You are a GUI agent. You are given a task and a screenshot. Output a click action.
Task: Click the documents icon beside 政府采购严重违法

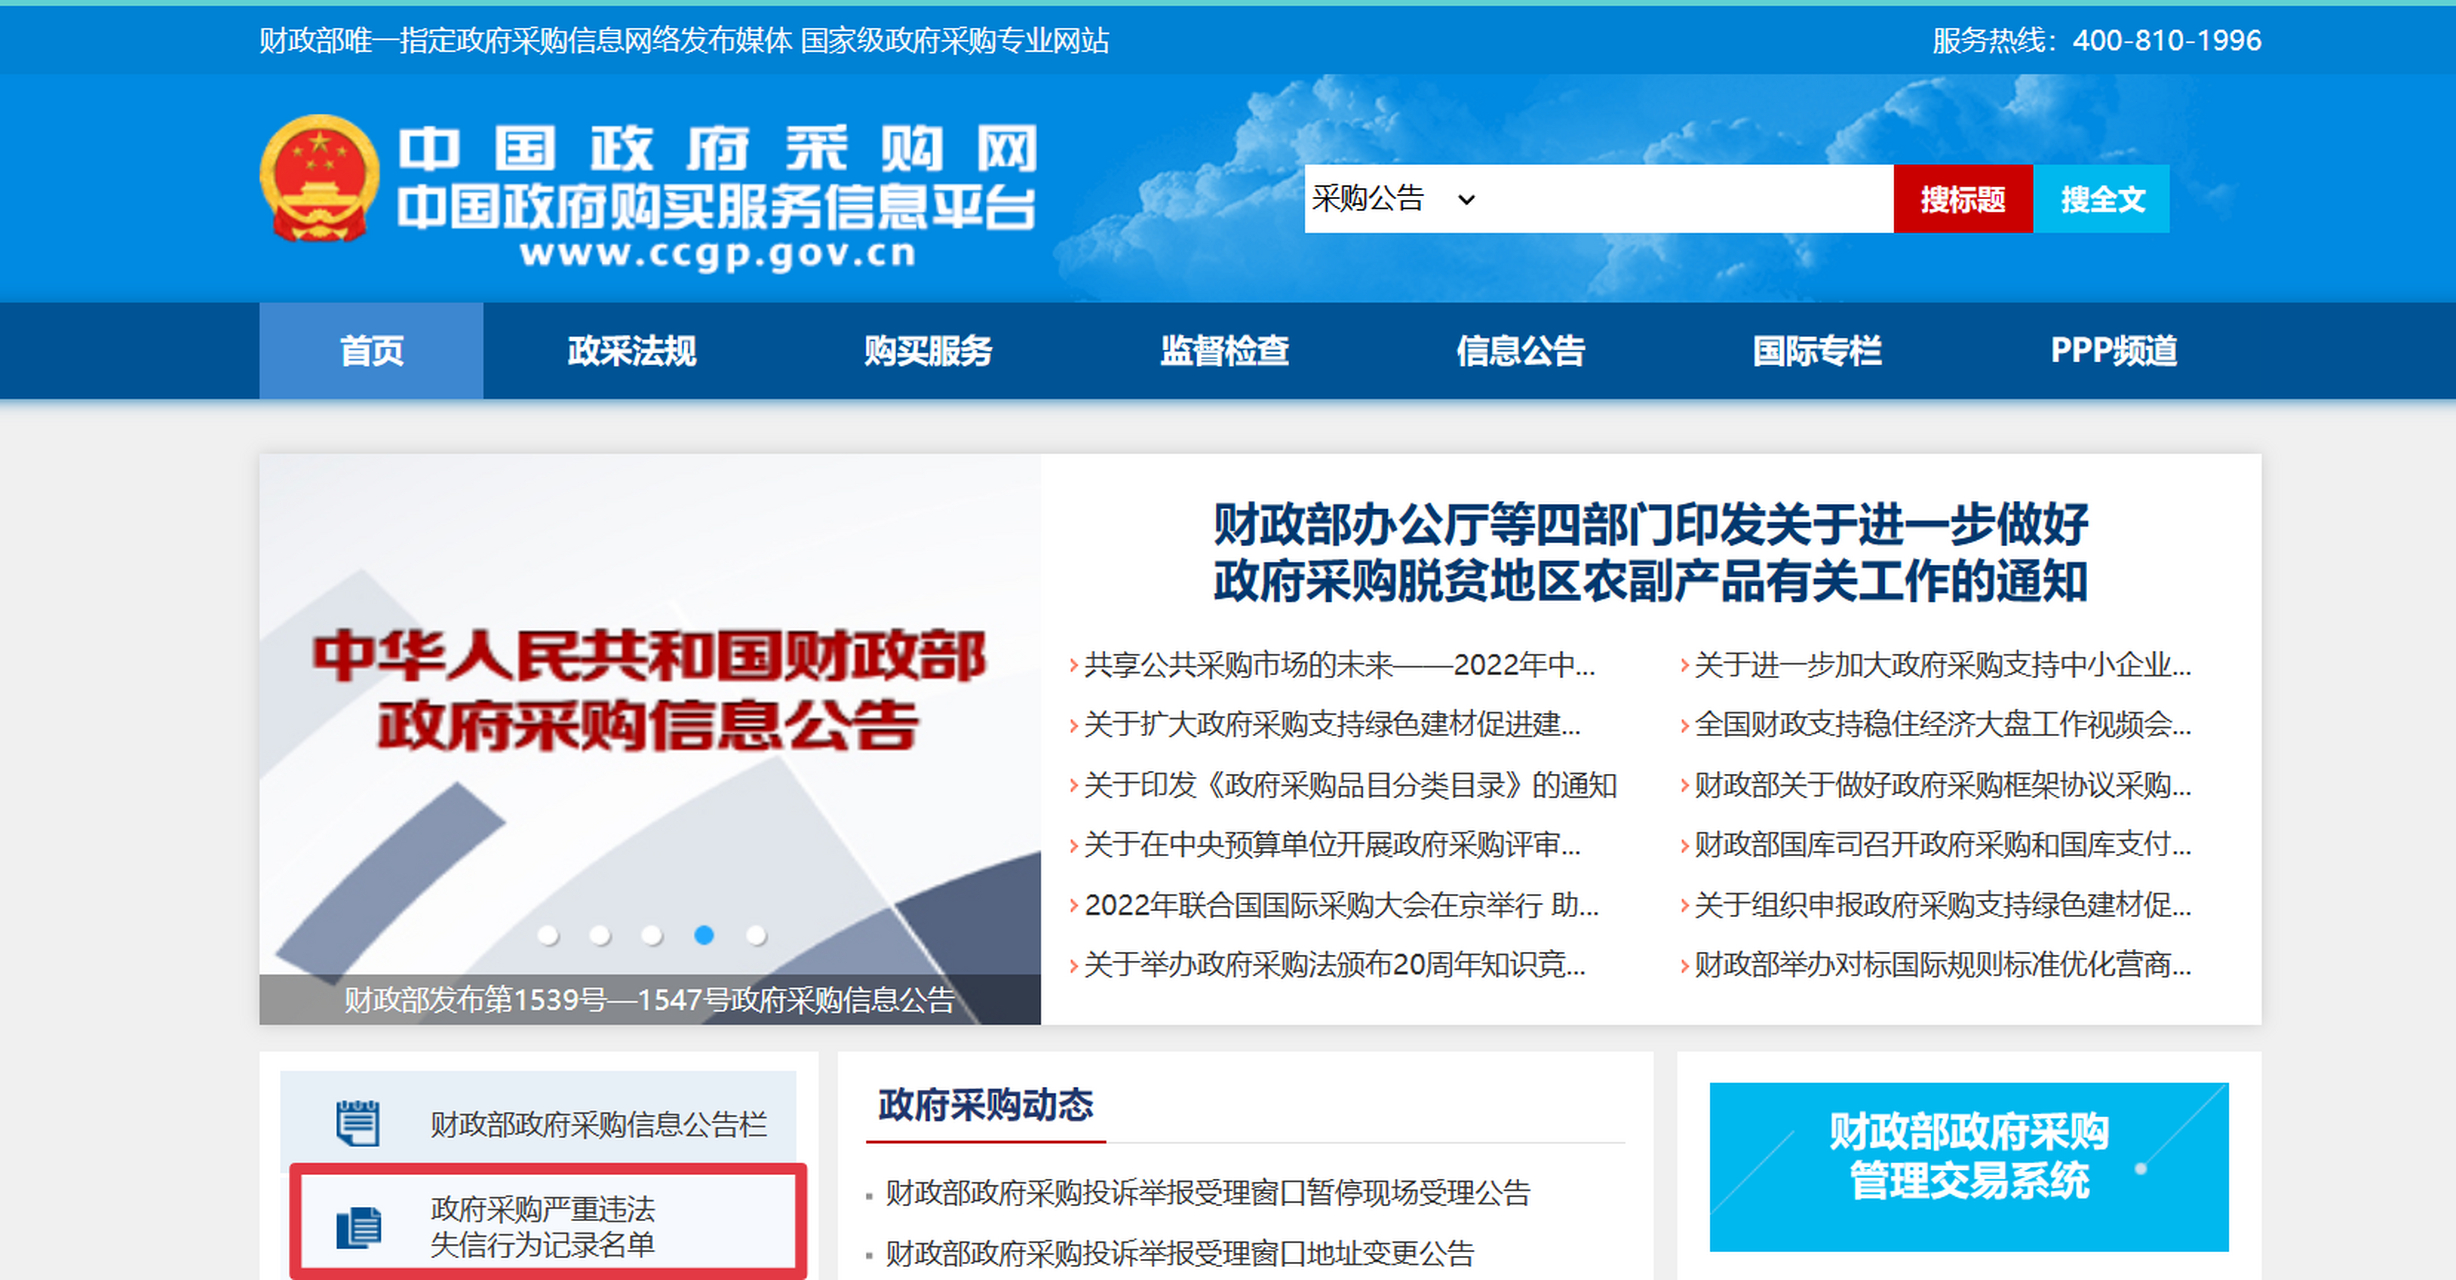pyautogui.click(x=358, y=1227)
